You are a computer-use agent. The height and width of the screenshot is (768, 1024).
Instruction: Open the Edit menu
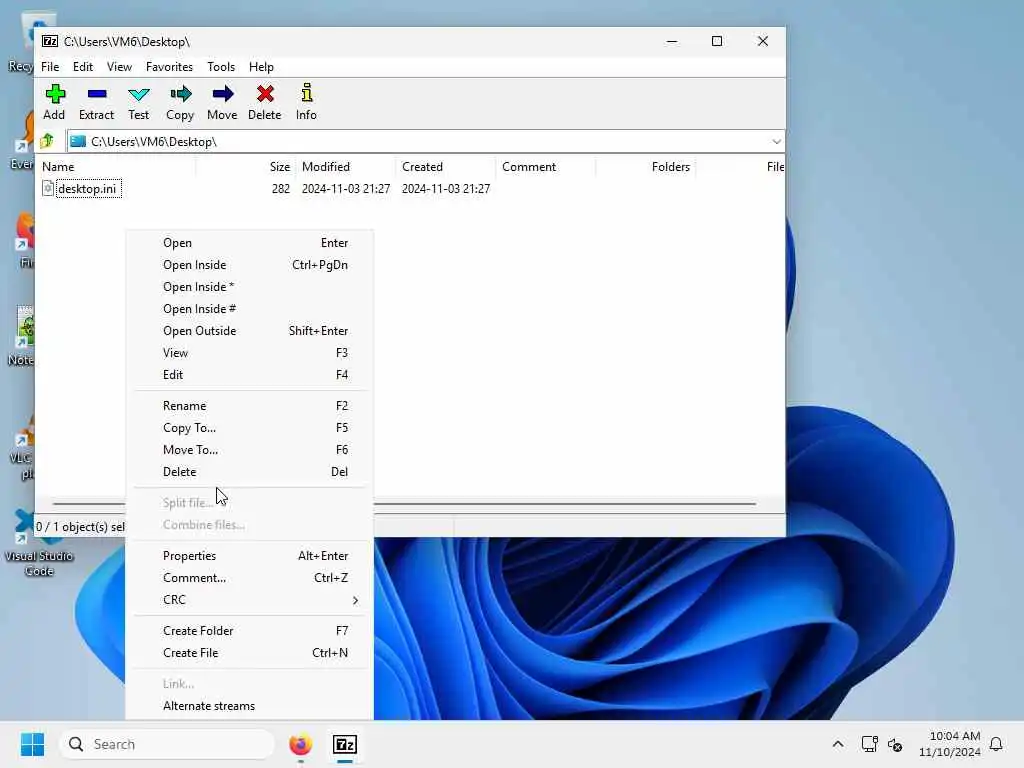82,67
